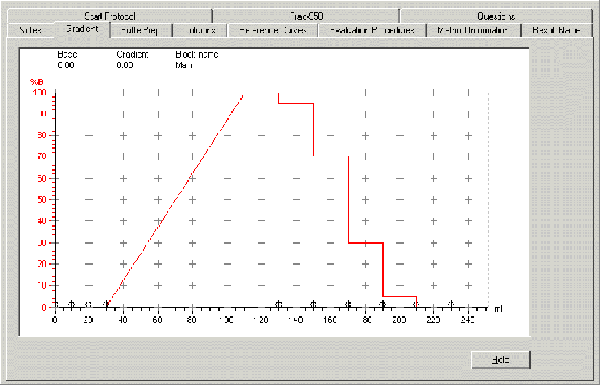Switch to the Notes tab
Viewport: 600px width, 387px height.
pyautogui.click(x=31, y=30)
